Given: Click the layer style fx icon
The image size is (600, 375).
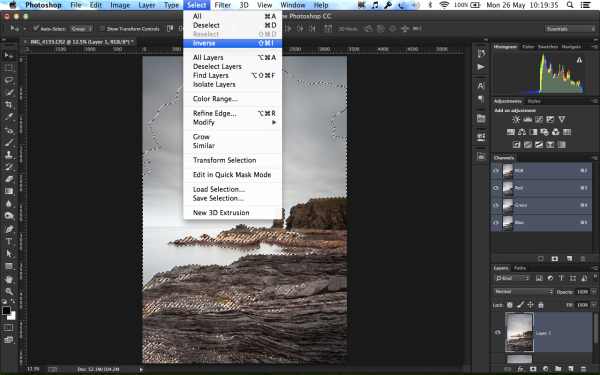Looking at the screenshot, I should [x=520, y=369].
